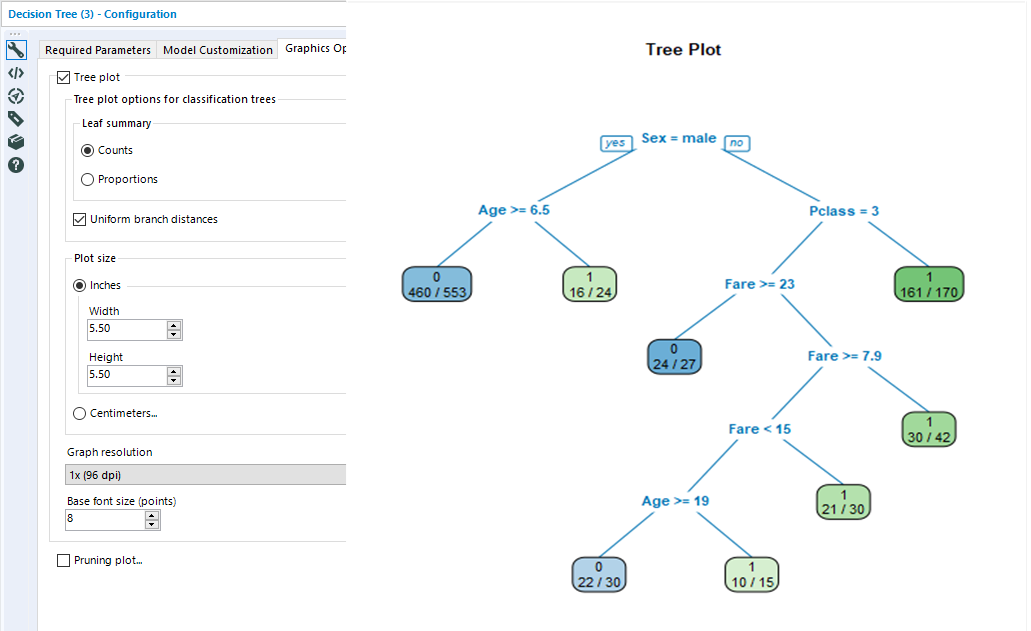Open the Annotation tag icon

15,118
